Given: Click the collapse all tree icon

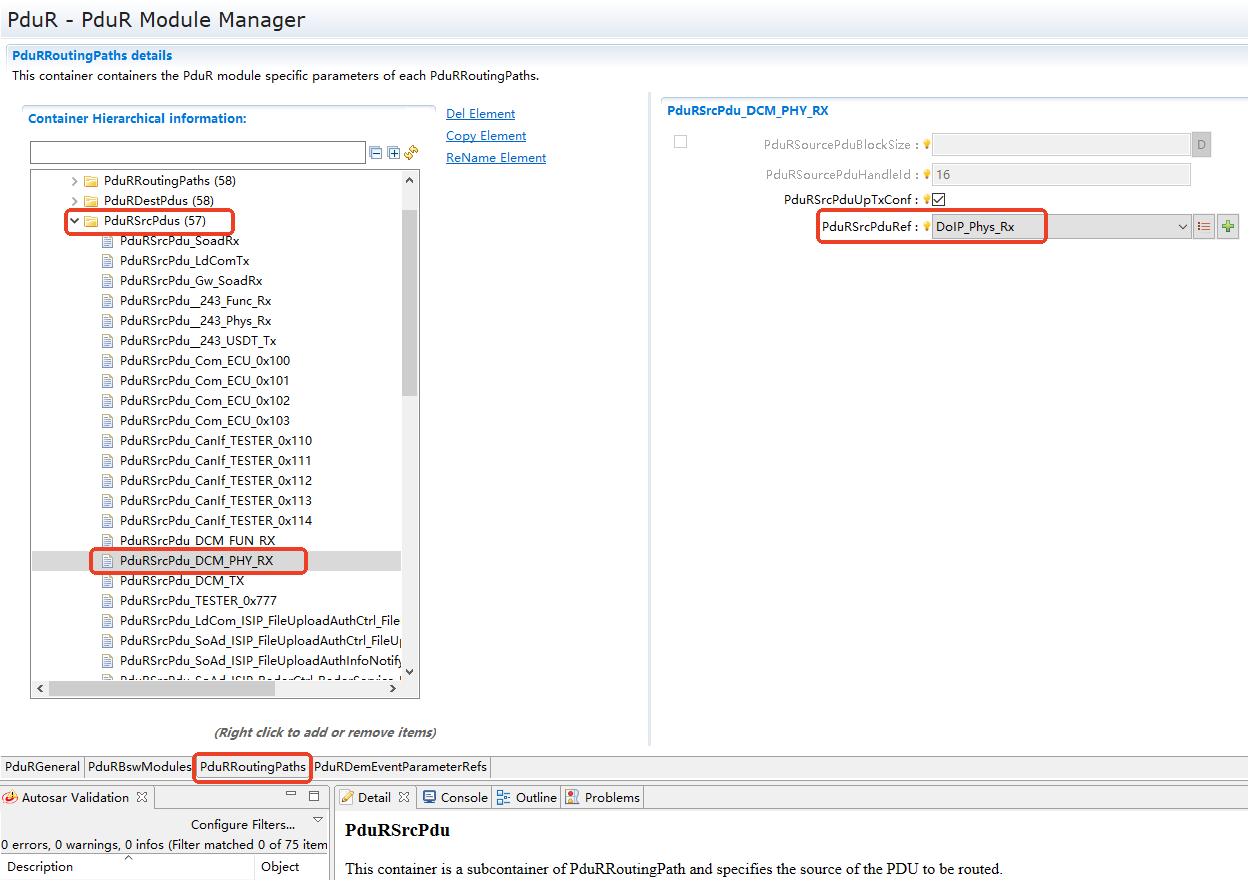Looking at the screenshot, I should (x=376, y=153).
